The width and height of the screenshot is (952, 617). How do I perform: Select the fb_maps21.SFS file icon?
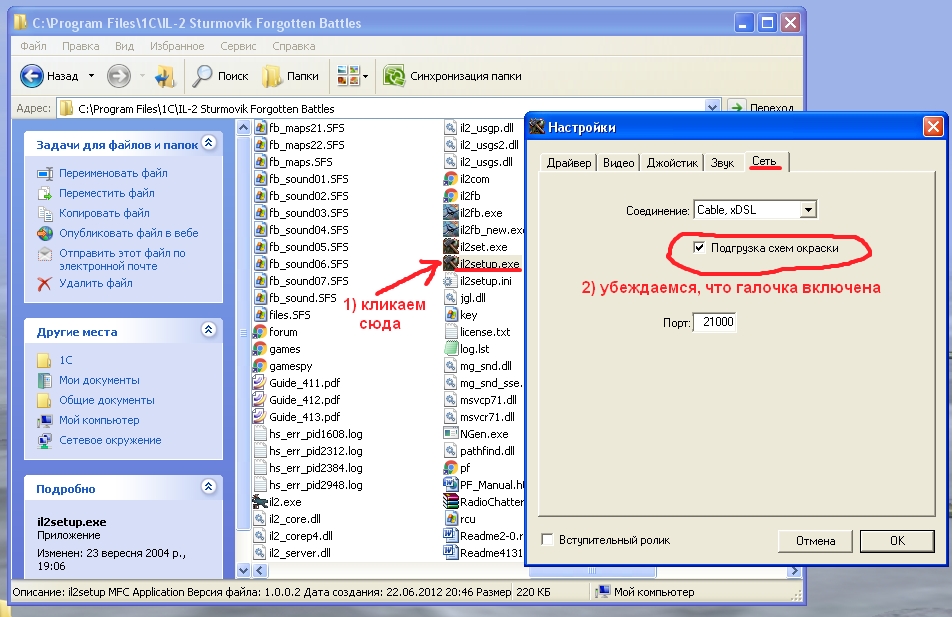pyautogui.click(x=260, y=128)
